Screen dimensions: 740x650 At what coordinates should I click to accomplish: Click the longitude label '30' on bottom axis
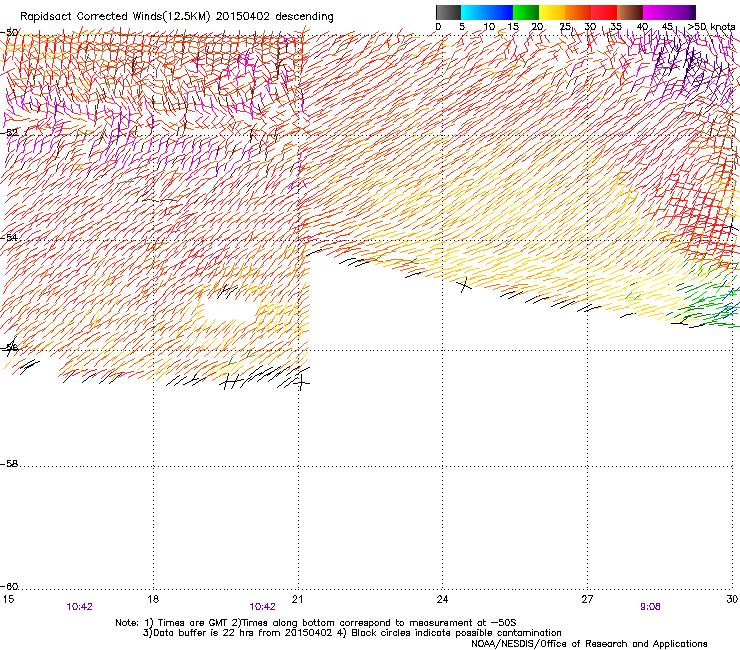point(732,599)
